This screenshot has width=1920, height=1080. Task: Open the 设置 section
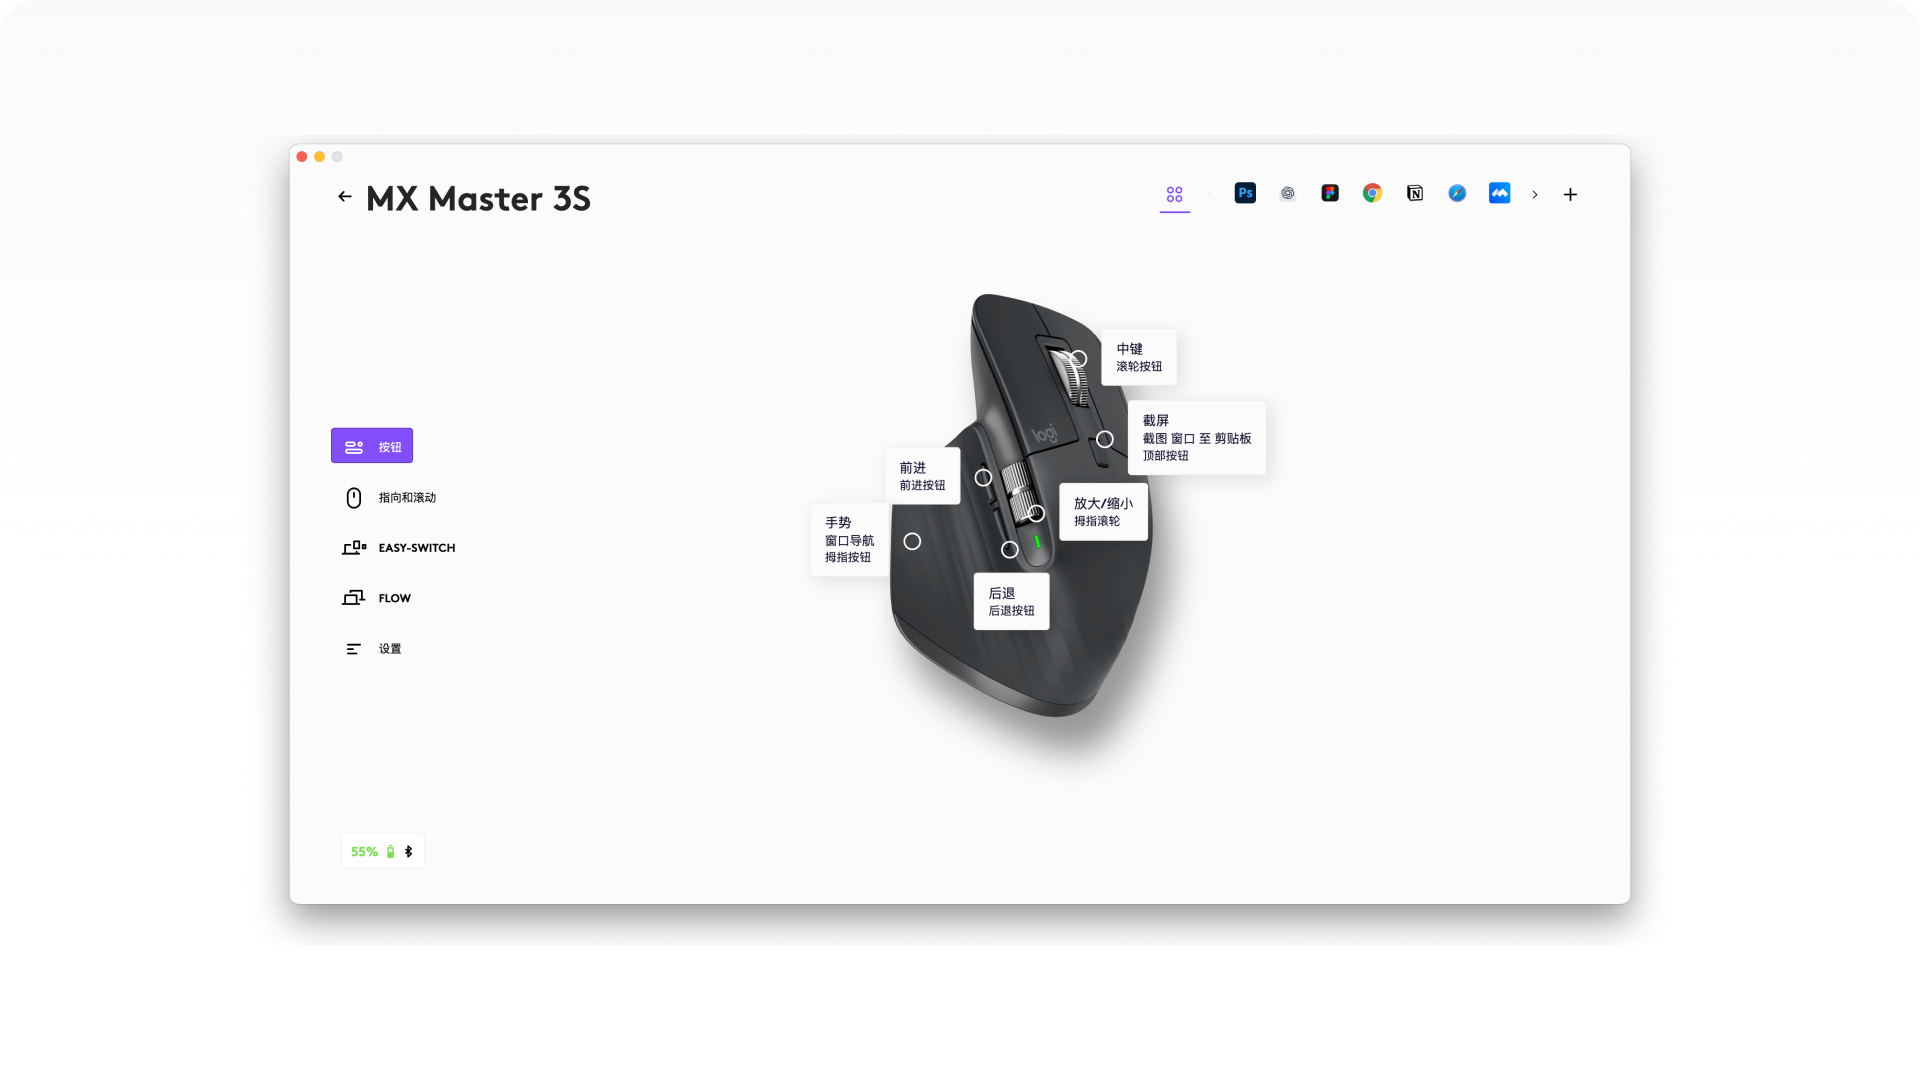(372, 649)
